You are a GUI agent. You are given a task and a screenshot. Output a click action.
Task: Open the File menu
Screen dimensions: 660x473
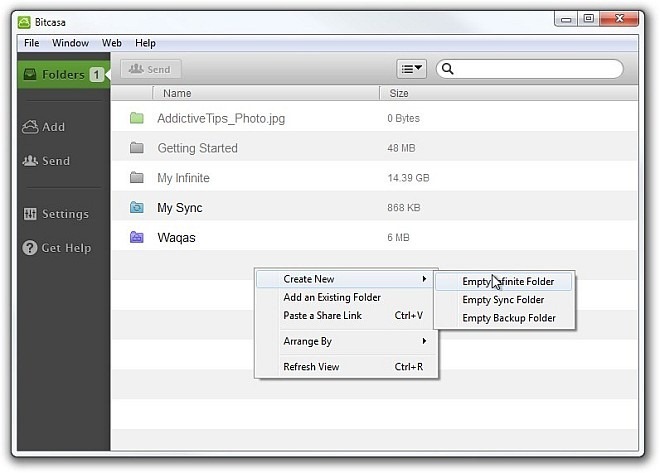coord(32,43)
